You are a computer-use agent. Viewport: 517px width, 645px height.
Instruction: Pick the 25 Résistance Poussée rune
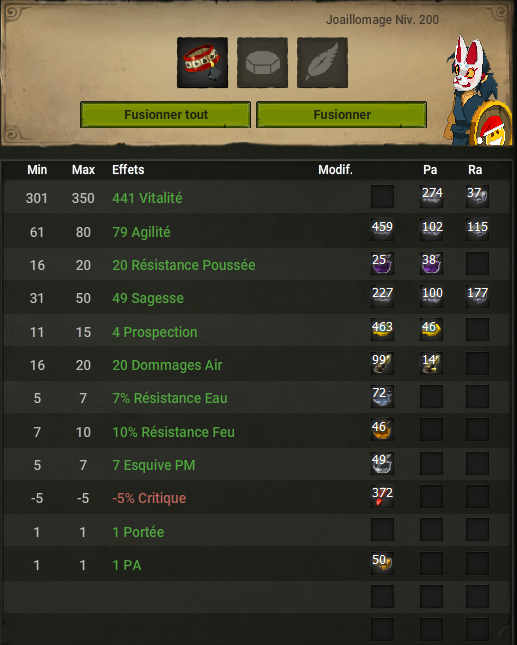click(383, 263)
